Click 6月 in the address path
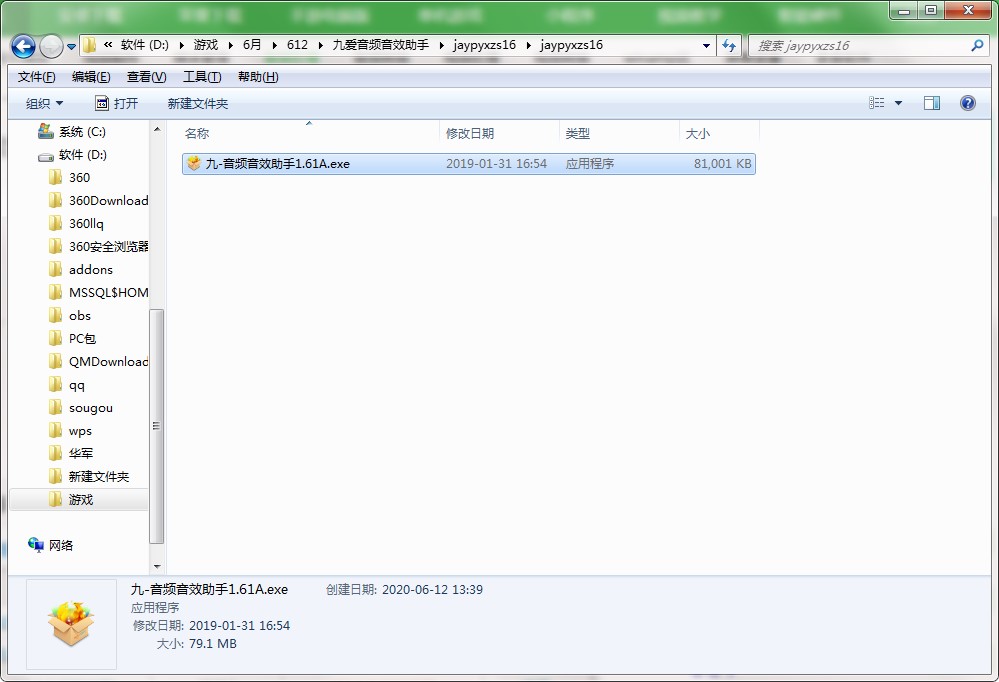 tap(252, 45)
